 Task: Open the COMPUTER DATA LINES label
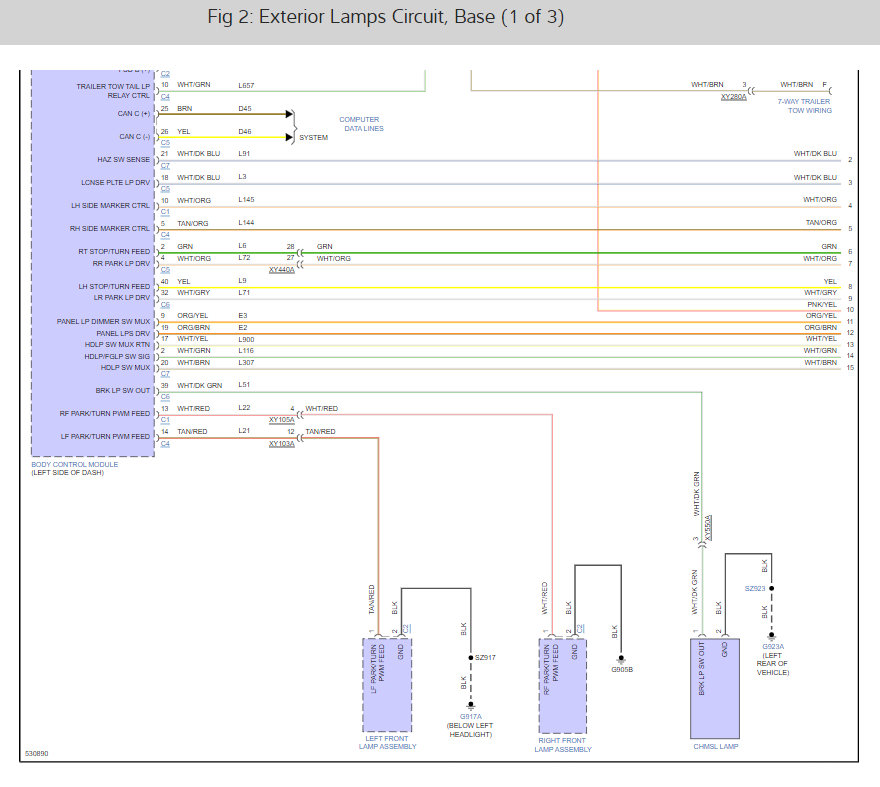pos(361,124)
